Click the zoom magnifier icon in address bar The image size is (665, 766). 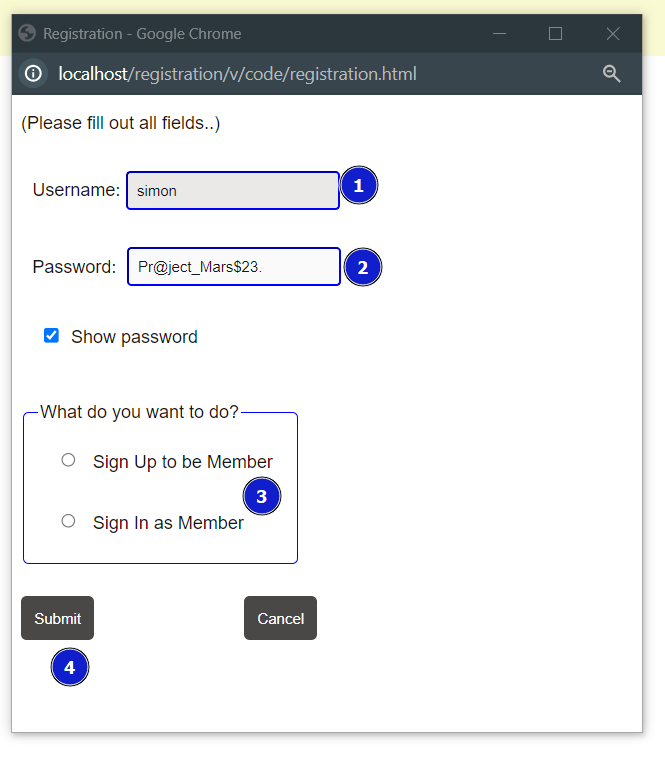pyautogui.click(x=611, y=74)
